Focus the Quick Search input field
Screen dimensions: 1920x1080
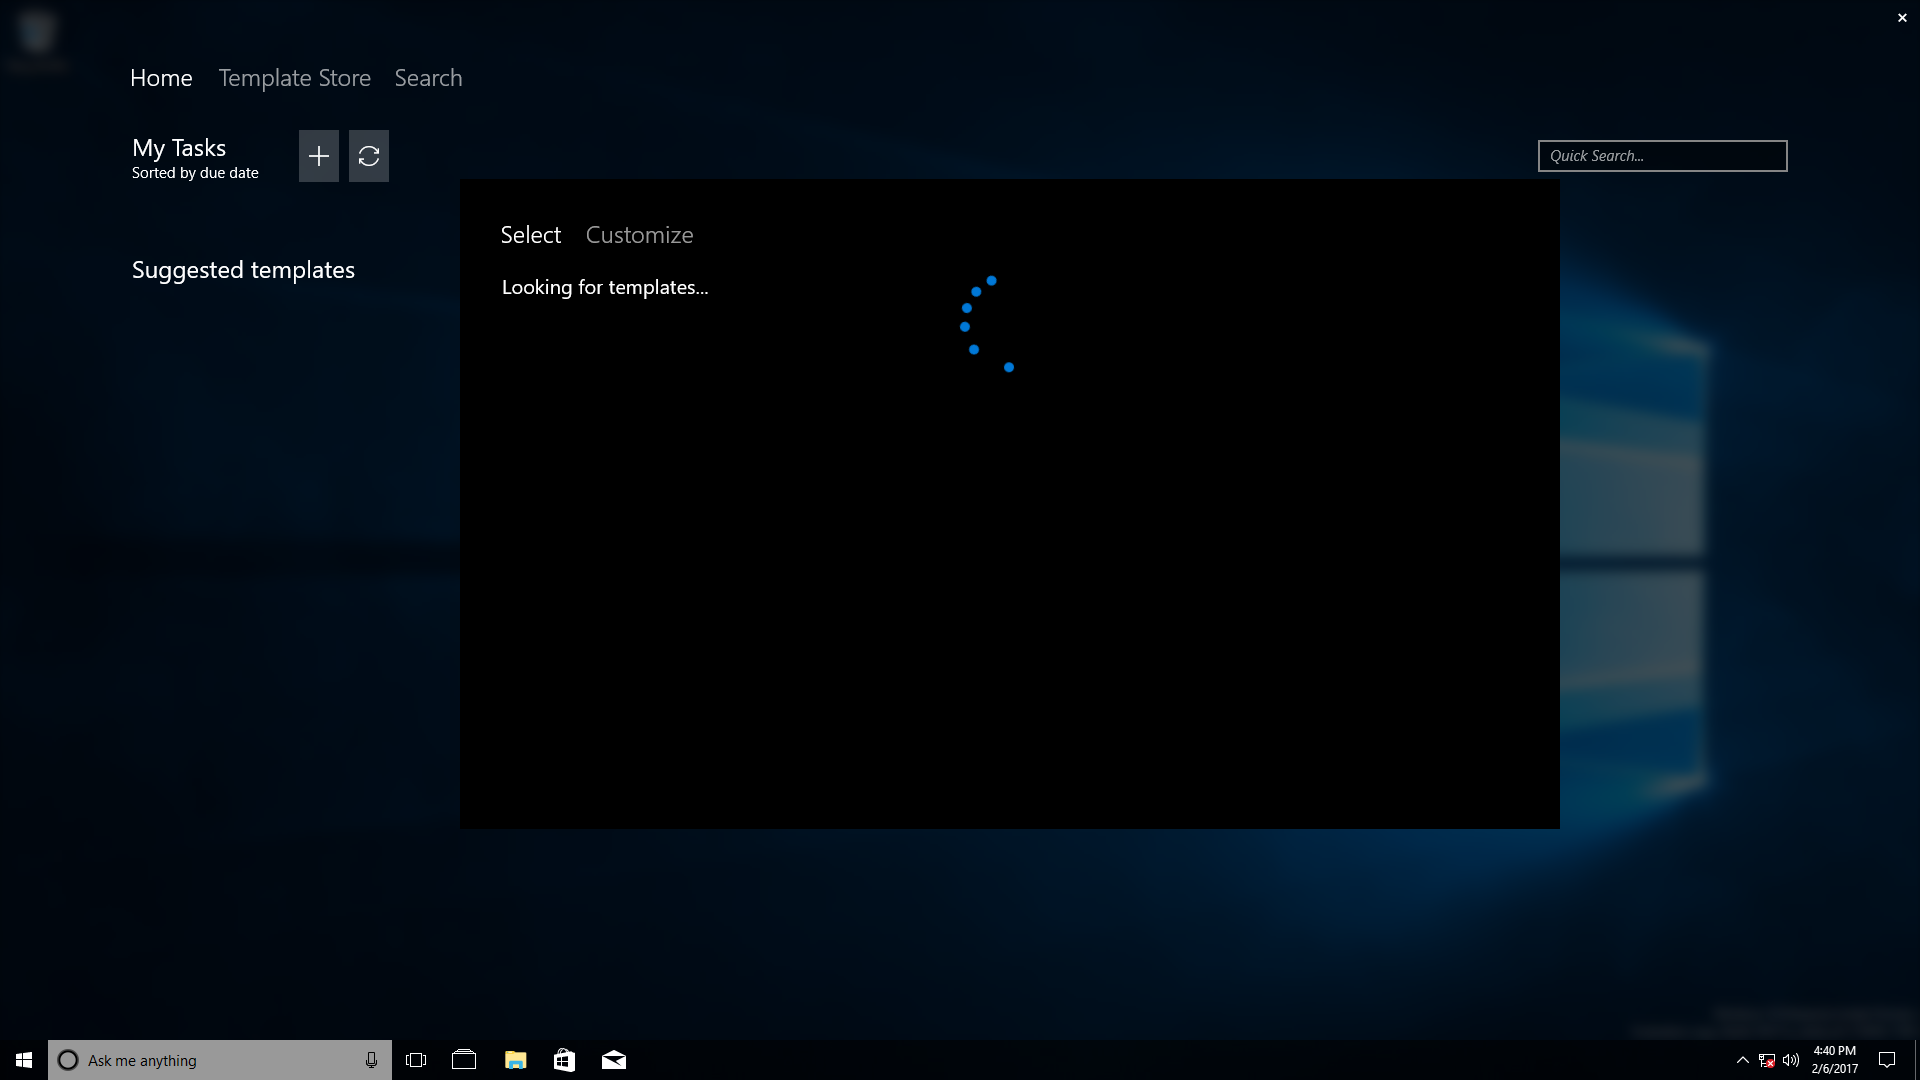pos(1662,156)
